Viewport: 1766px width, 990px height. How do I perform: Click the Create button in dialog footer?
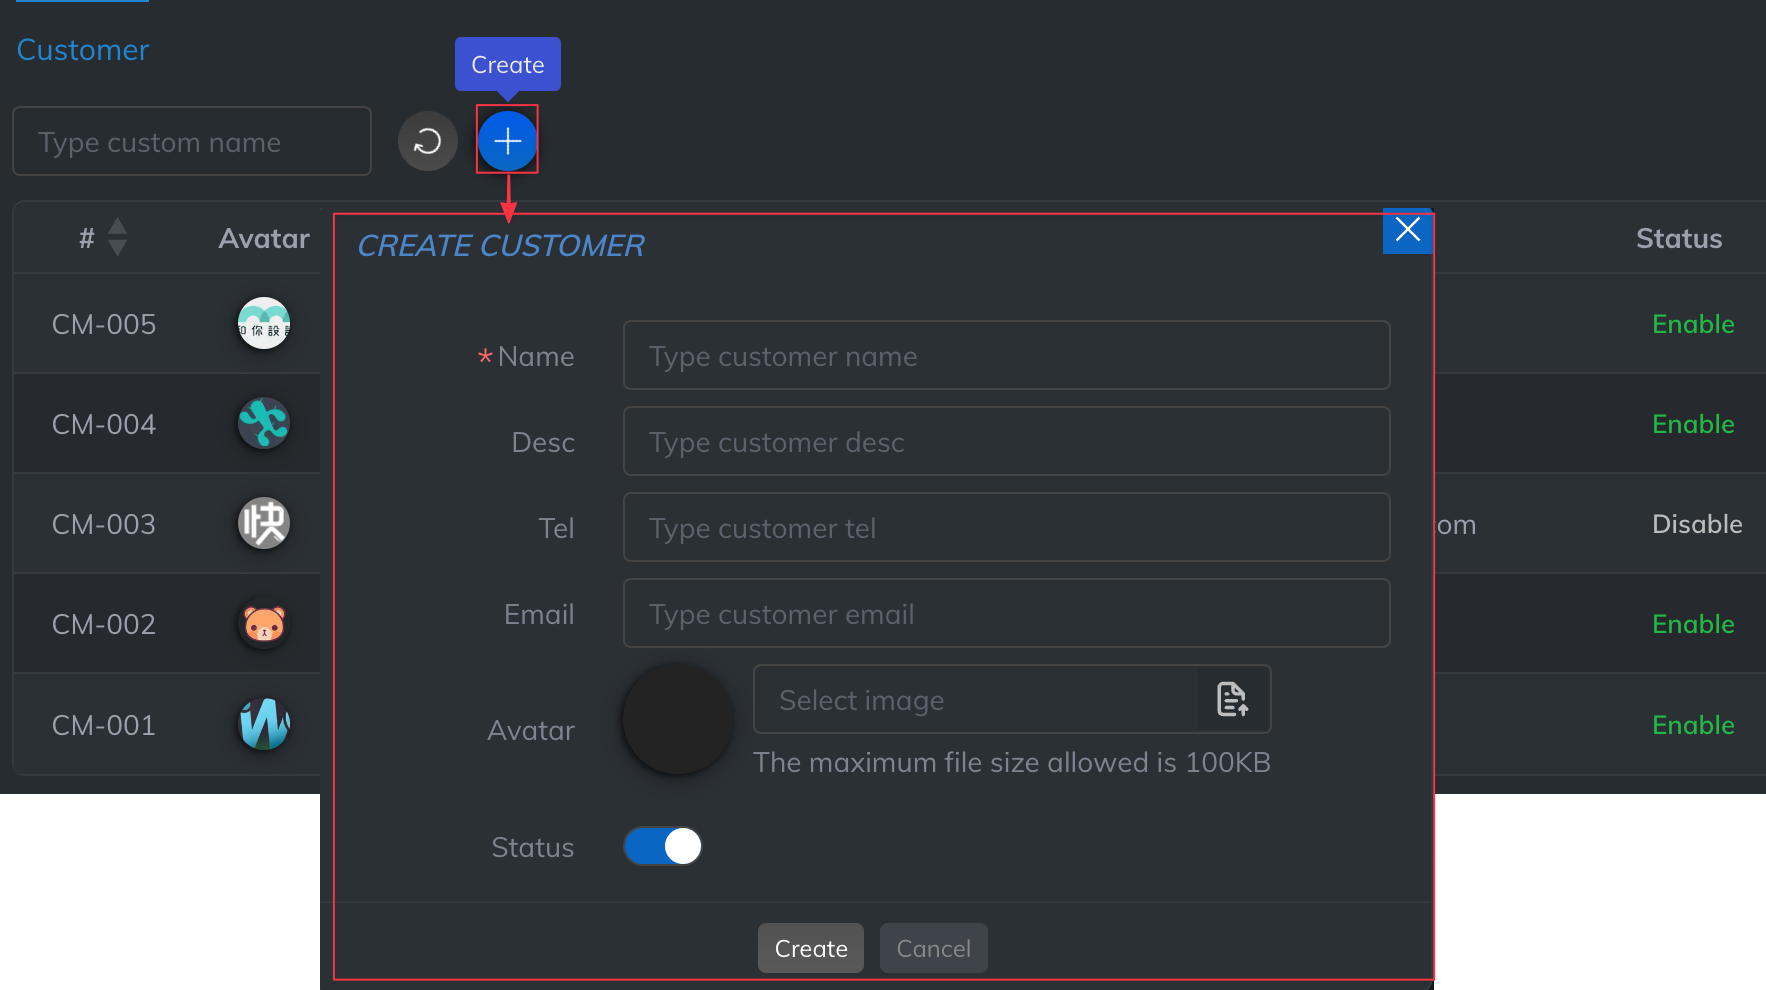[x=810, y=948]
